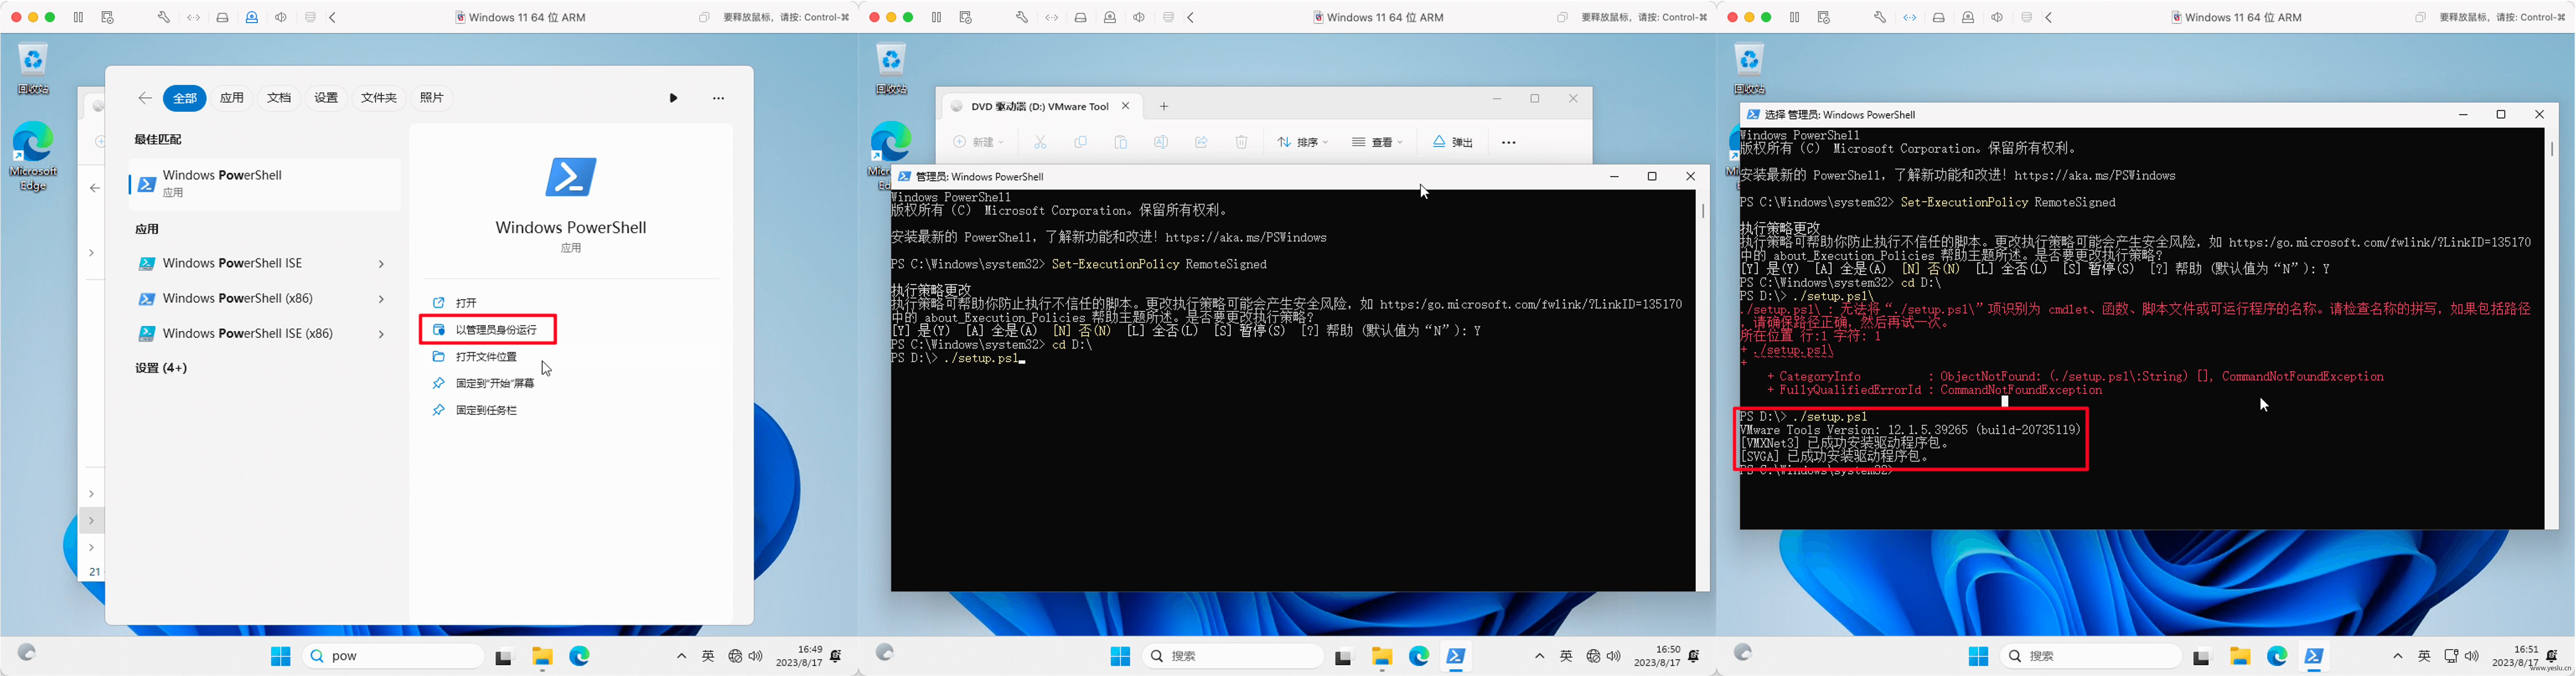The height and width of the screenshot is (676, 2576).
Task: Select the 设置 search filter tab
Action: point(326,98)
